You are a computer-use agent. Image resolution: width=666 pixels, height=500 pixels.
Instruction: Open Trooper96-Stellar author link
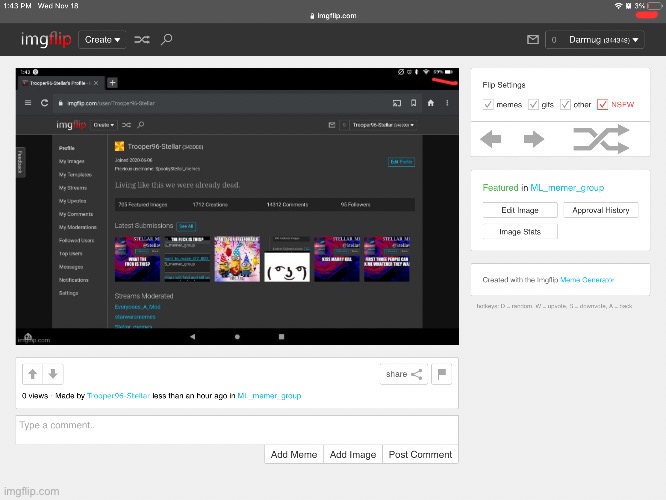[119, 395]
